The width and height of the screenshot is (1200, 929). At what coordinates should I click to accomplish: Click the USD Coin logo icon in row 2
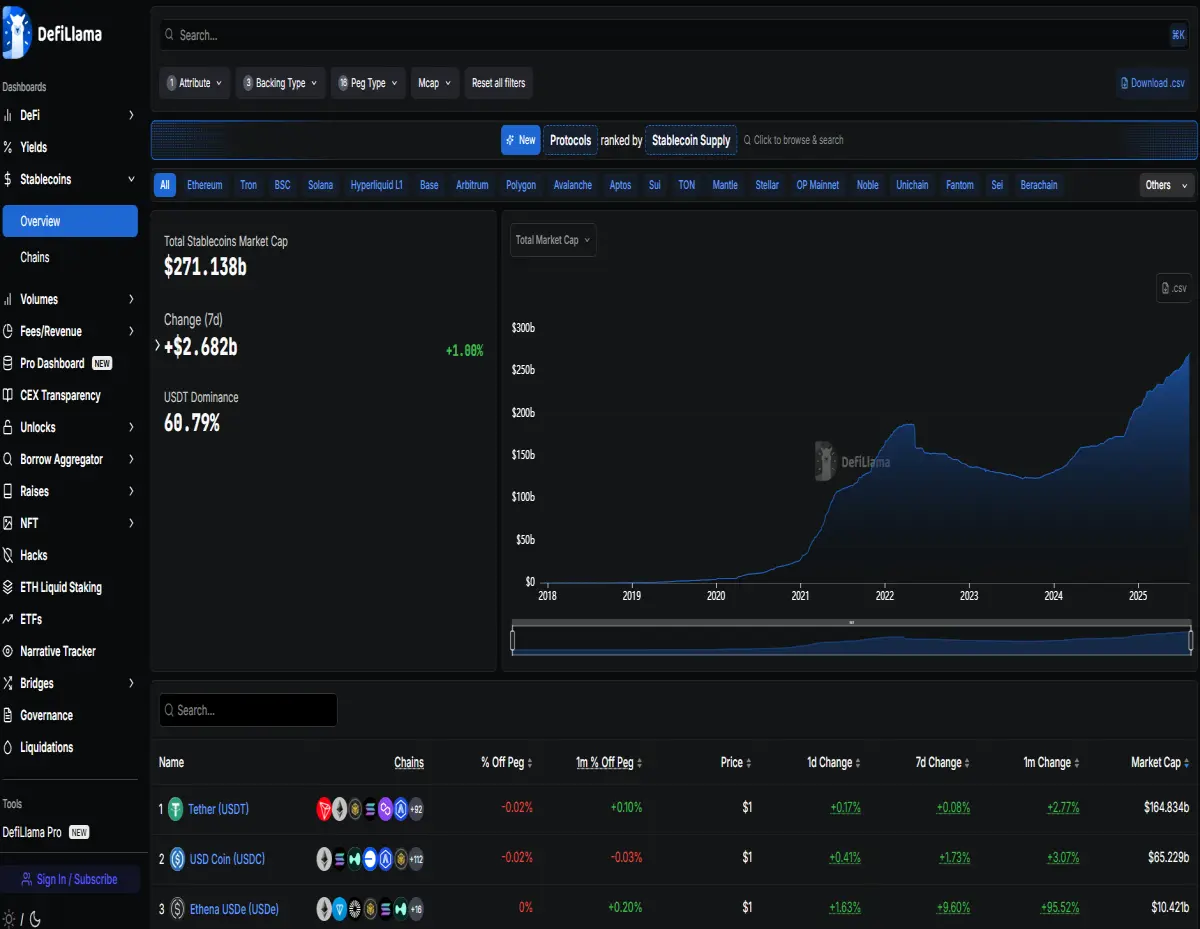(177, 859)
